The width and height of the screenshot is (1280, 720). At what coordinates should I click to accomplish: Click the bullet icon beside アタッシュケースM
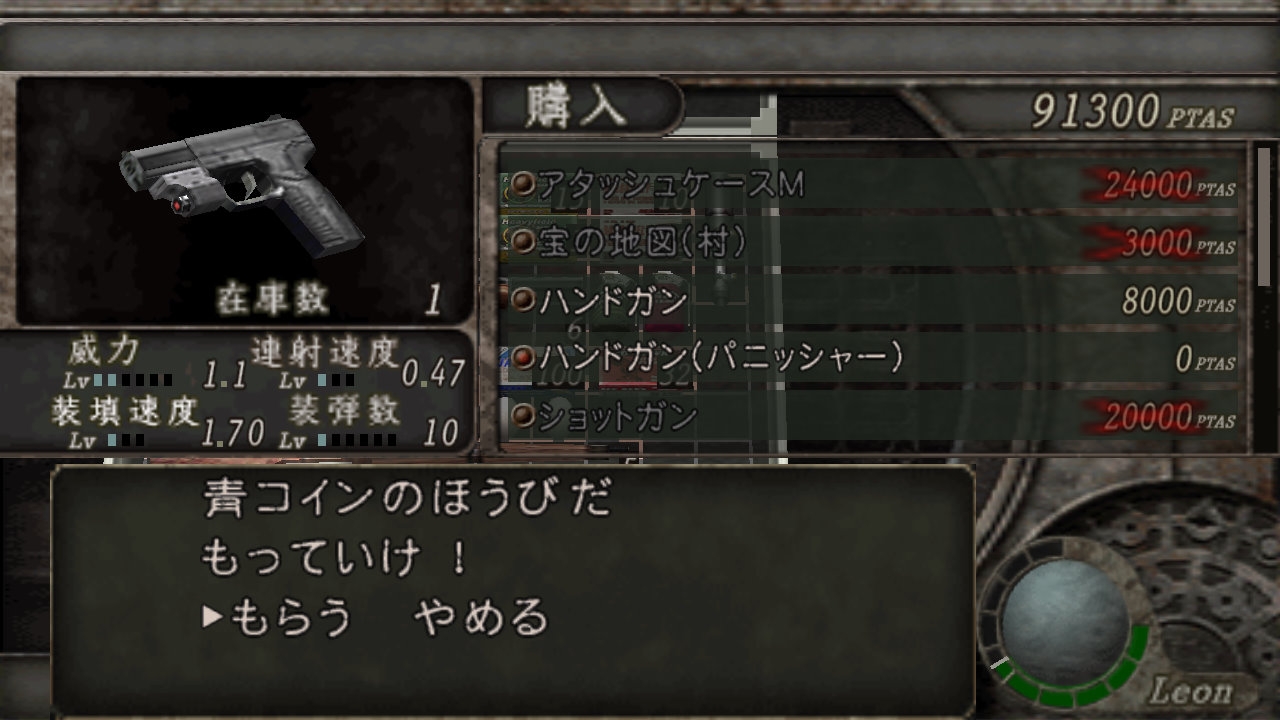click(523, 184)
